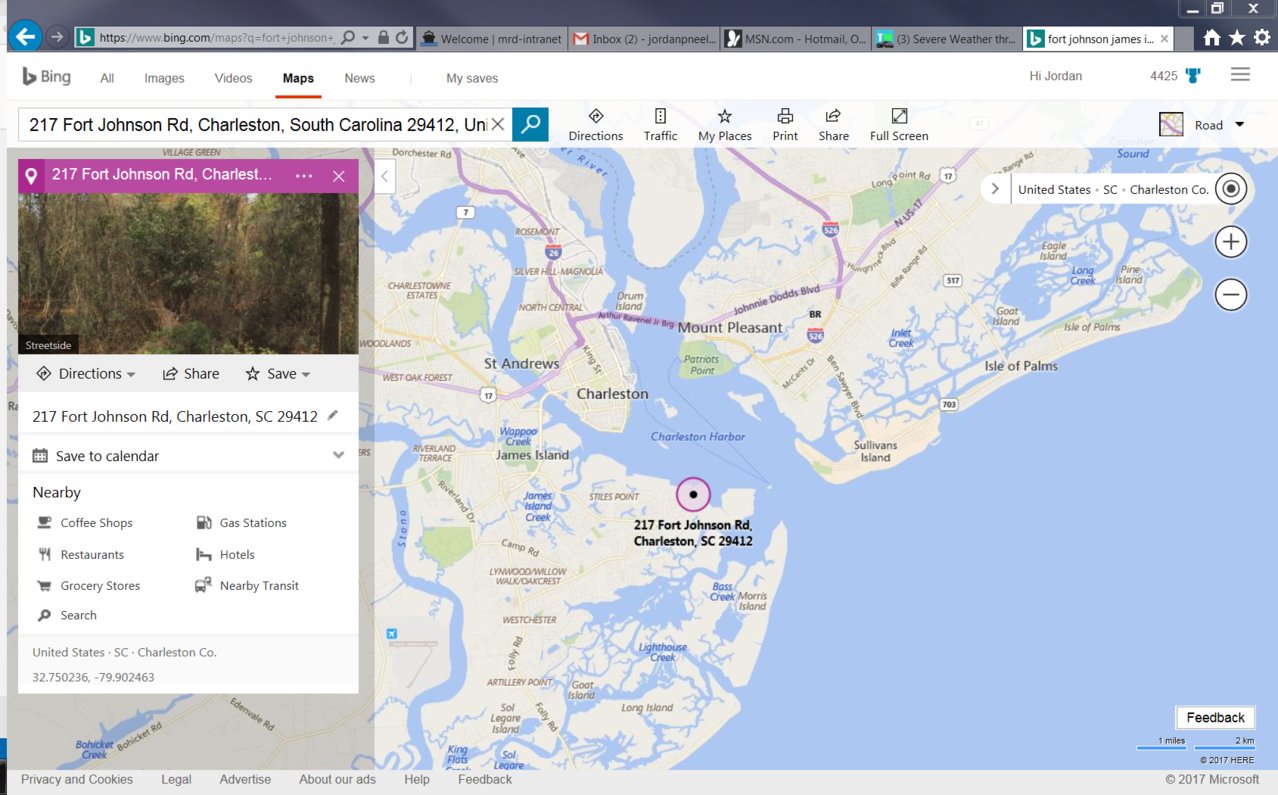Click the Feedback button on the map
This screenshot has width=1278, height=795.
1215,718
